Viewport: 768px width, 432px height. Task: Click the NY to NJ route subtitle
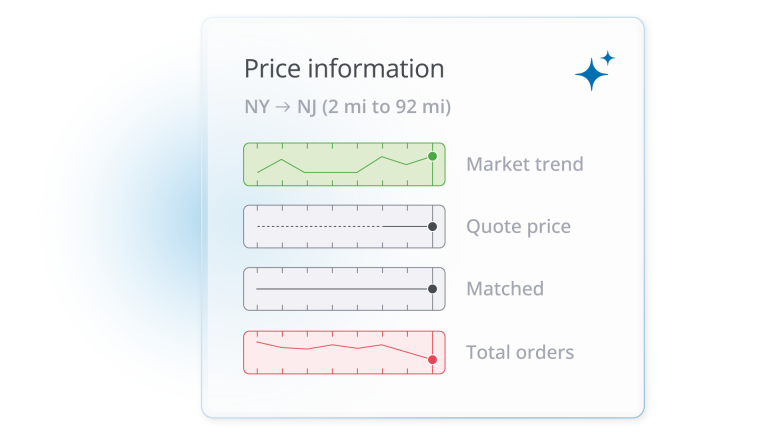coord(347,106)
